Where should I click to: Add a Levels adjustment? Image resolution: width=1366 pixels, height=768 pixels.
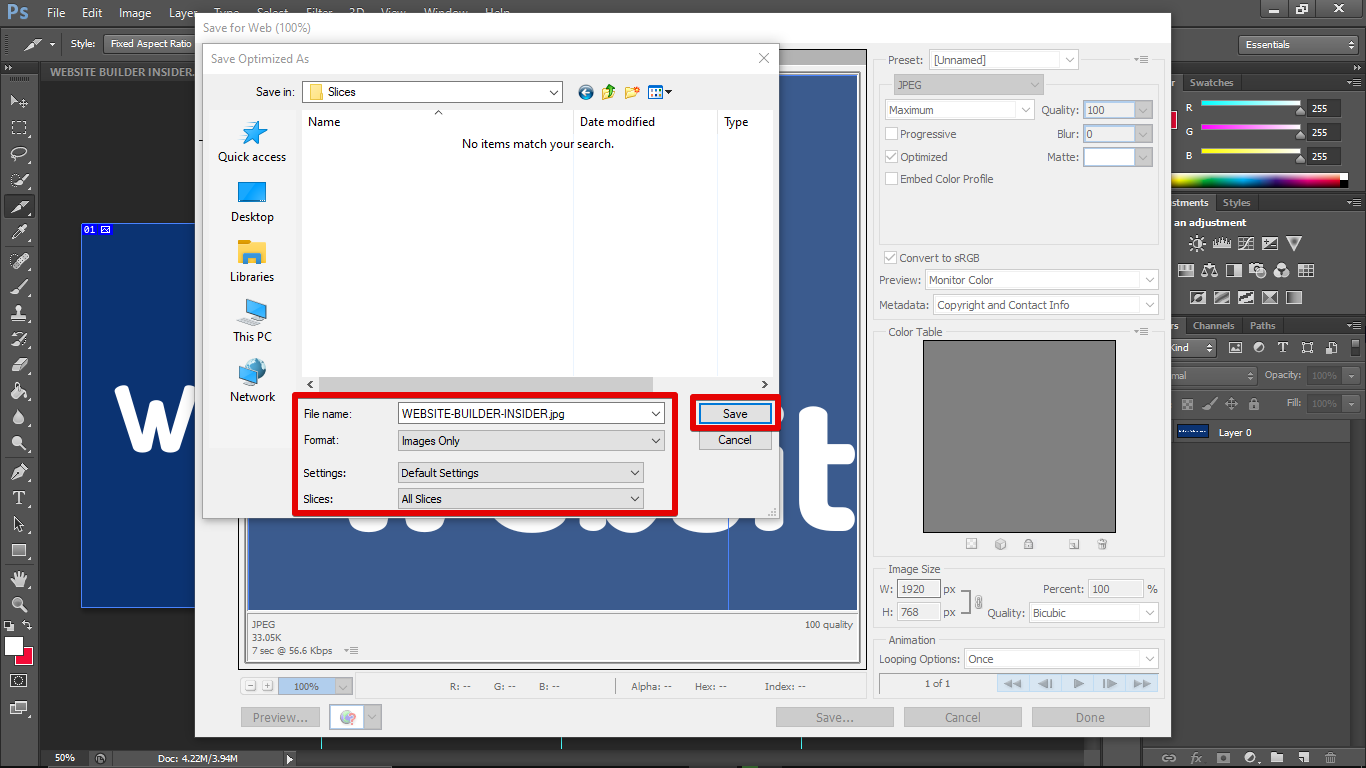click(1221, 243)
